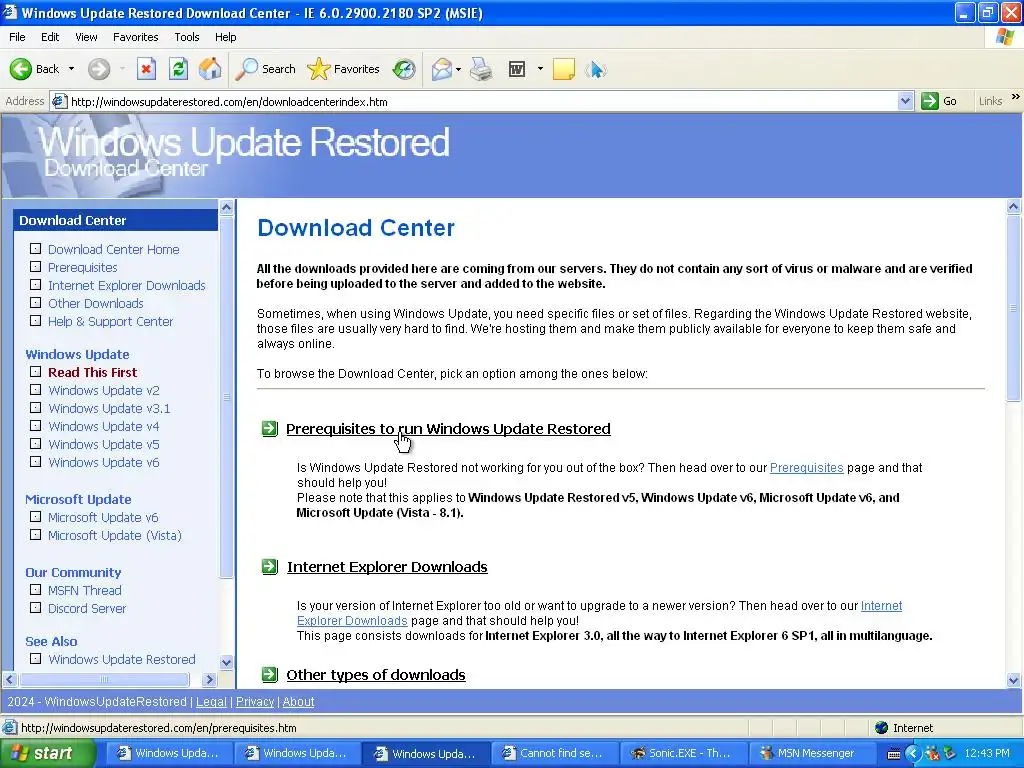The height and width of the screenshot is (768, 1024).
Task: Click main page scroll down arrow
Action: (1013, 680)
